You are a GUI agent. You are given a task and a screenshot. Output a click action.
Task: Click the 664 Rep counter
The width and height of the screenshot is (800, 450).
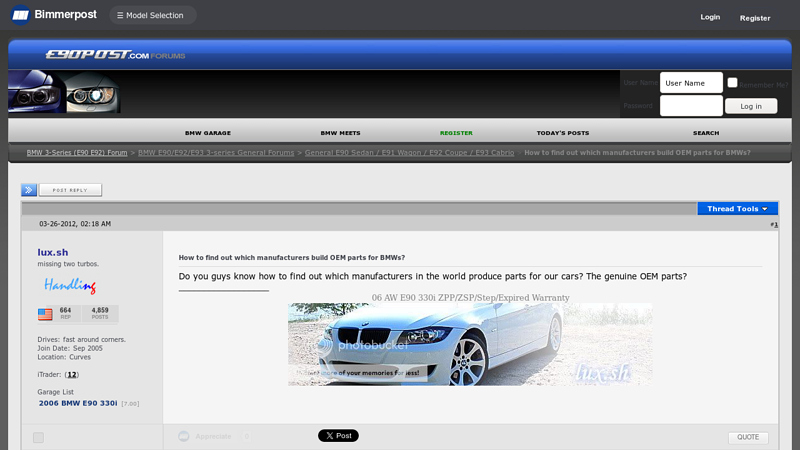click(65, 313)
